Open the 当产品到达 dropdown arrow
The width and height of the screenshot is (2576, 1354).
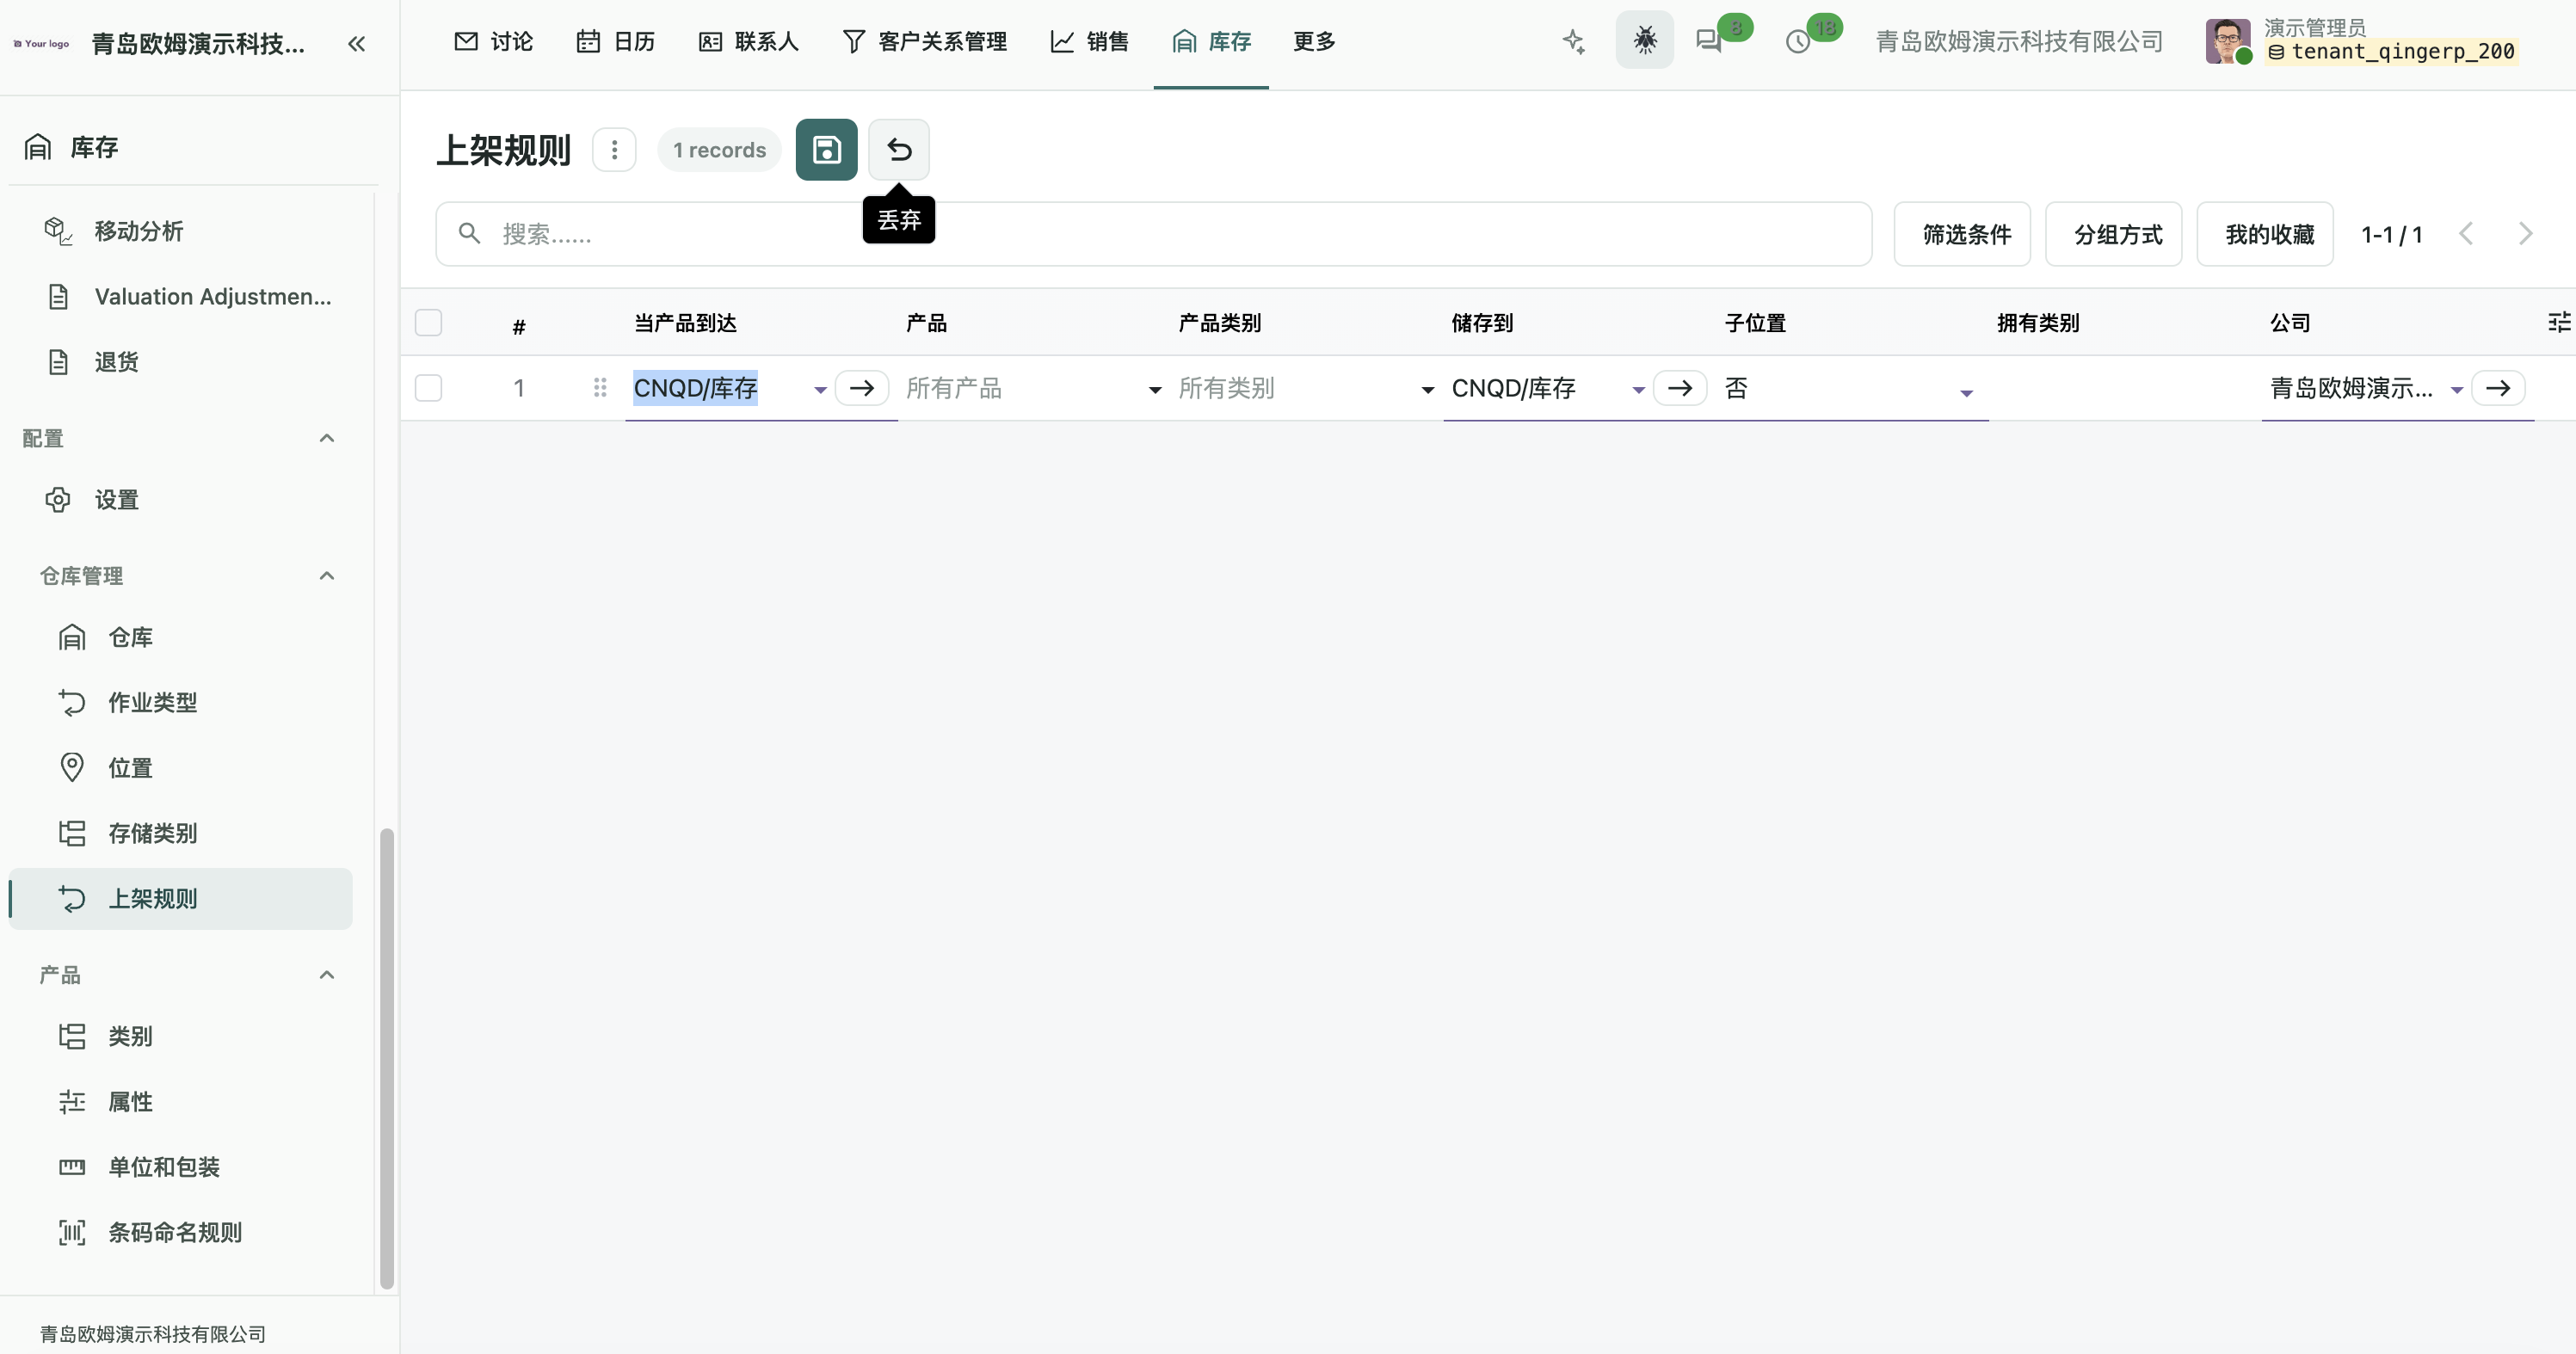820,390
